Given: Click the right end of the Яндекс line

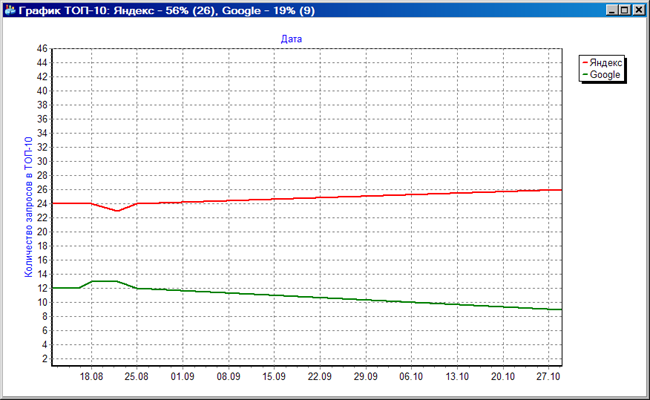Looking at the screenshot, I should tap(560, 190).
